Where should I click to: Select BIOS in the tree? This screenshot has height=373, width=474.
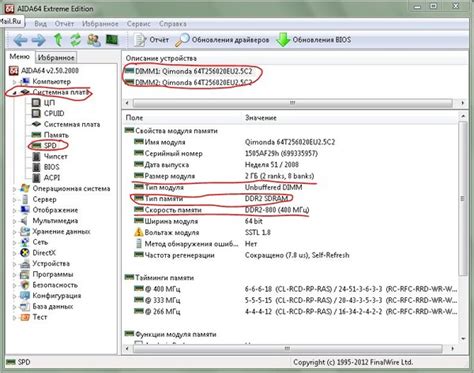tap(45, 167)
